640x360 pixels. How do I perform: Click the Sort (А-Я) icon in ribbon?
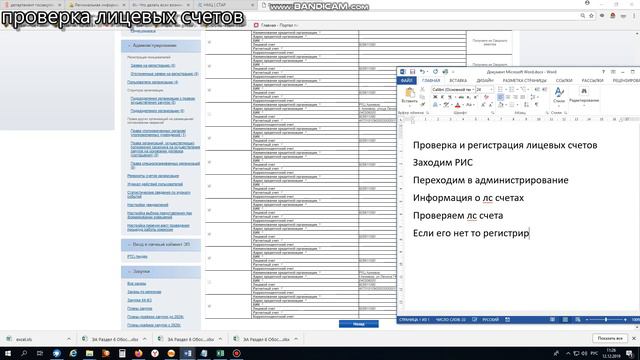526,104
